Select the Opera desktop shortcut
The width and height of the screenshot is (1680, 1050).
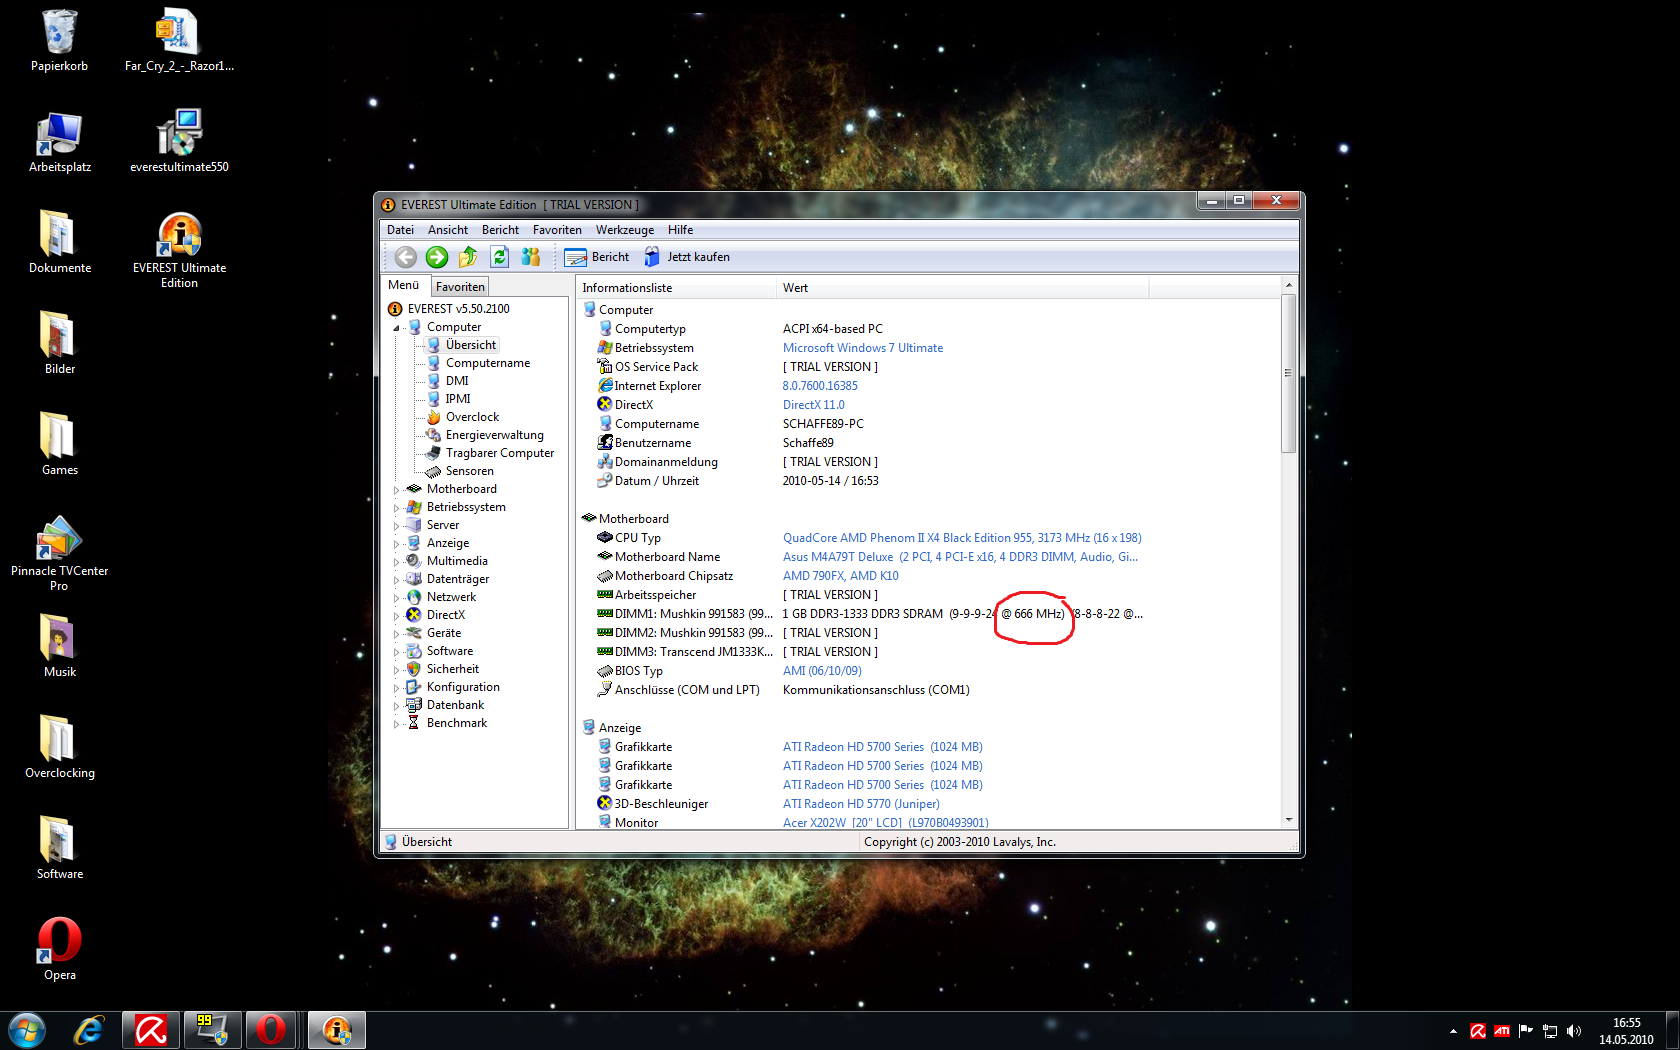pos(60,950)
